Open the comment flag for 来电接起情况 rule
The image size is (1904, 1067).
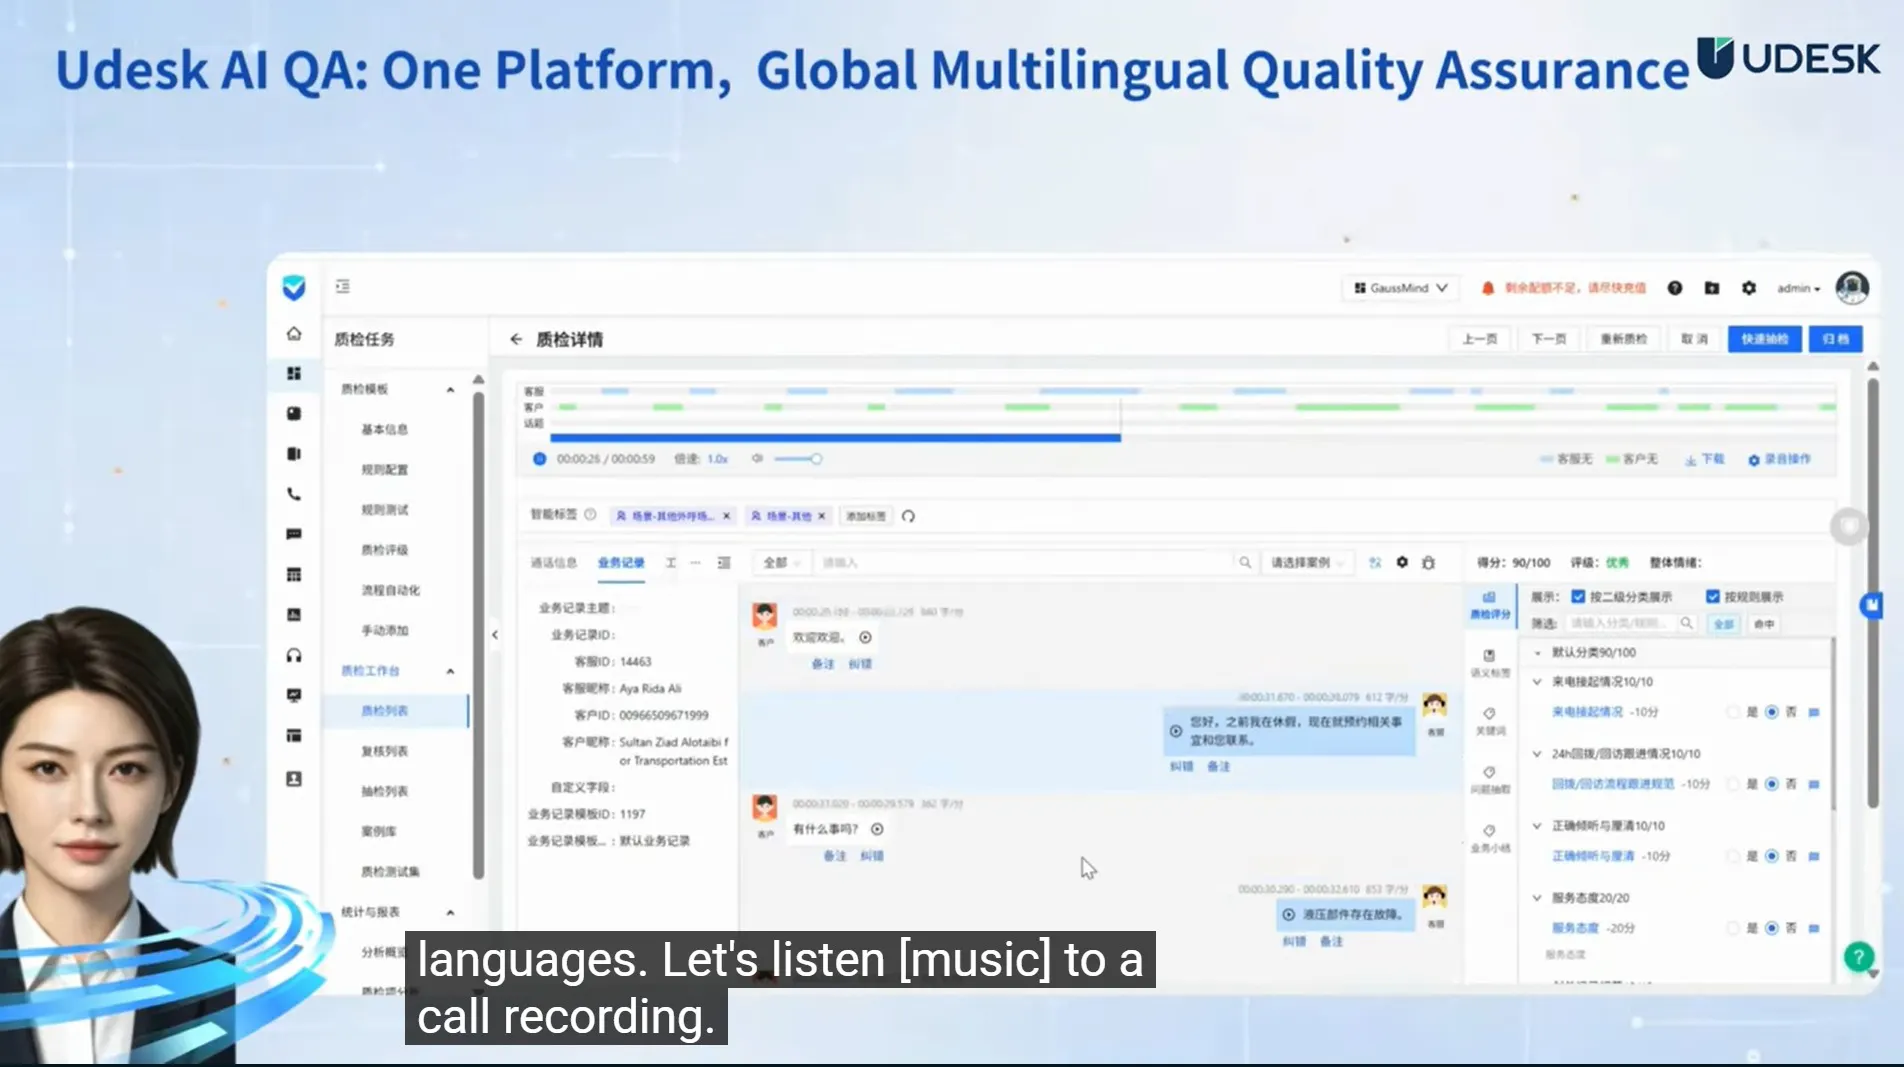1814,712
